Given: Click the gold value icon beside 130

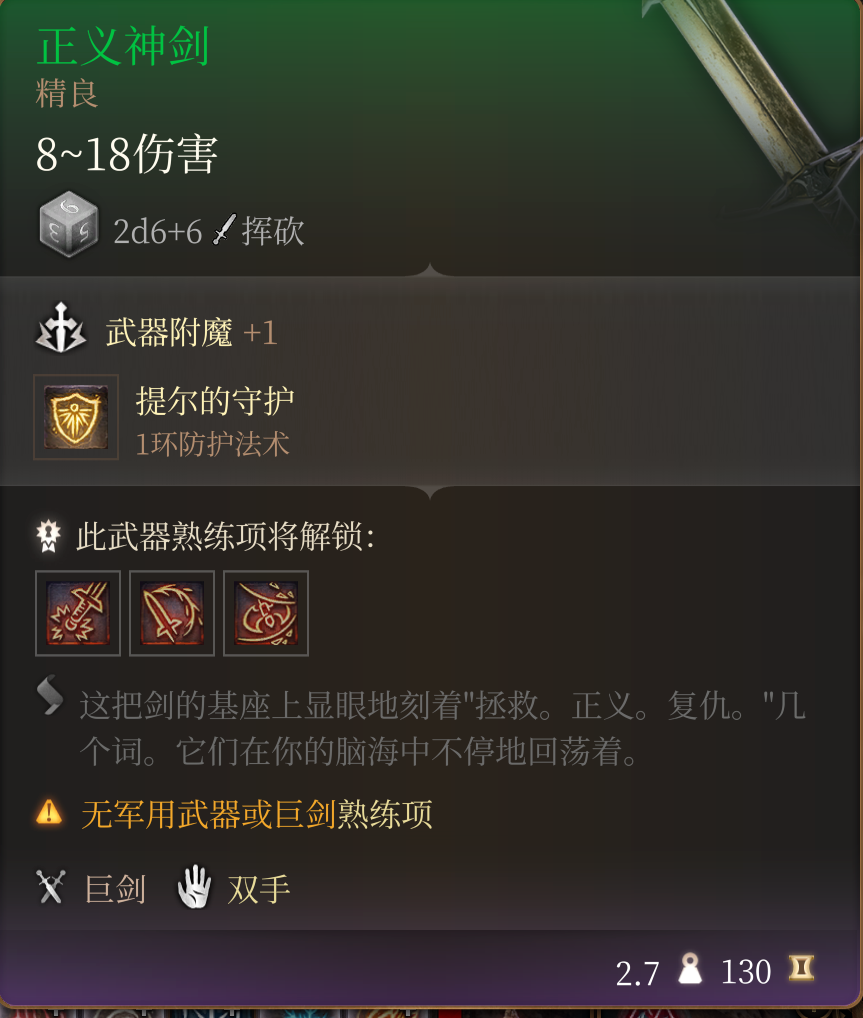Looking at the screenshot, I should 801,968.
